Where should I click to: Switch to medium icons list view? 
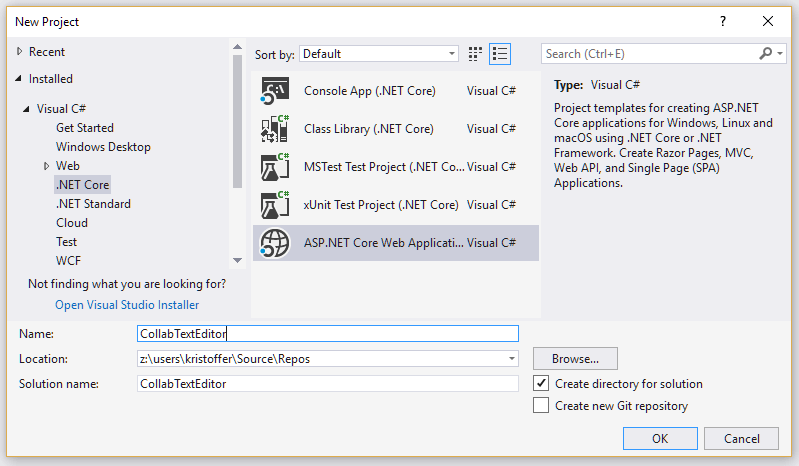pos(500,54)
